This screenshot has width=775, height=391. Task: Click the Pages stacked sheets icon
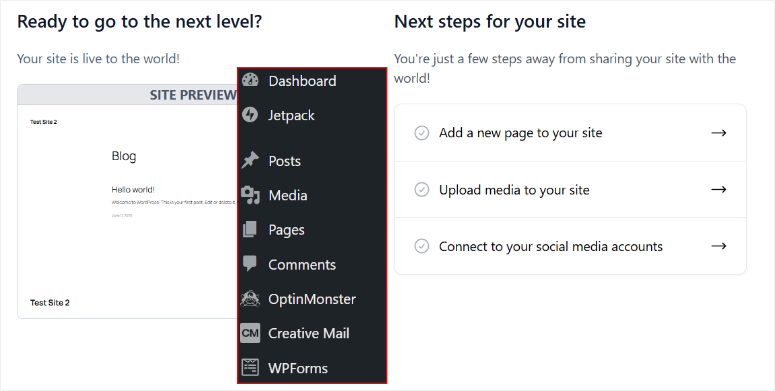pyautogui.click(x=250, y=229)
